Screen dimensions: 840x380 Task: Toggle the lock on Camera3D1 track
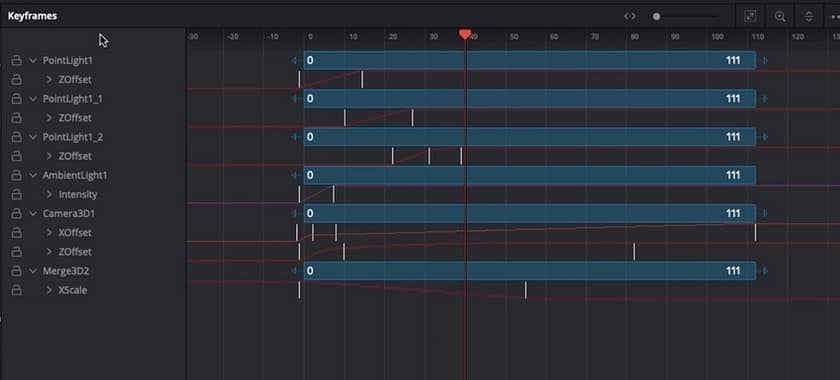click(17, 213)
